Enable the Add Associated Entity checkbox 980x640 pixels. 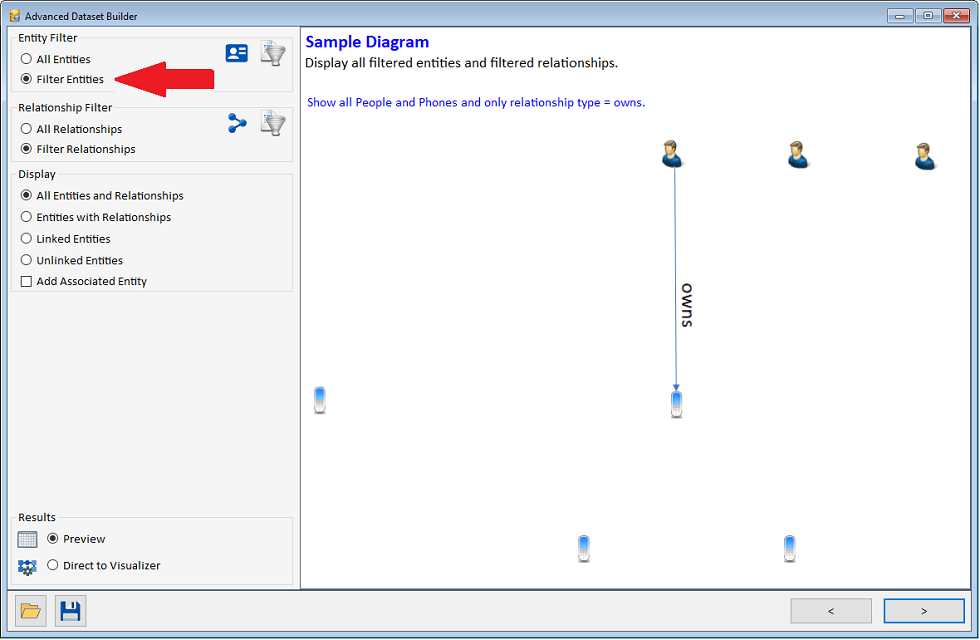pyautogui.click(x=26, y=282)
